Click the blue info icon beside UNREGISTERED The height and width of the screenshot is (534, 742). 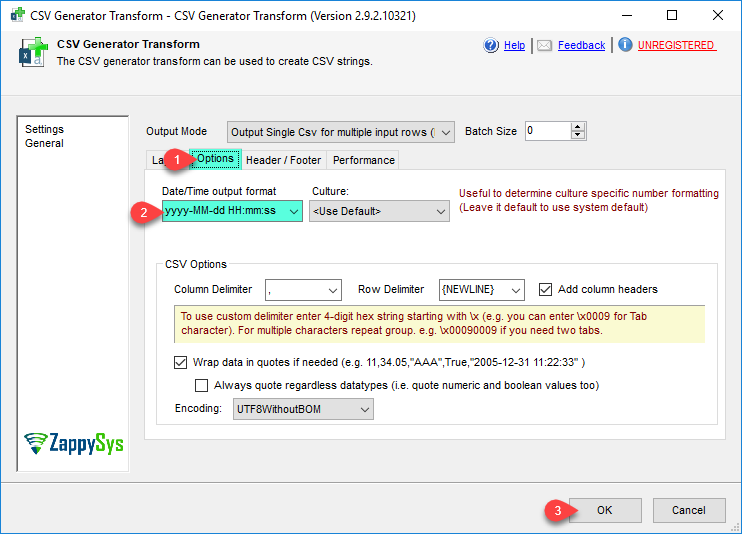tap(625, 44)
